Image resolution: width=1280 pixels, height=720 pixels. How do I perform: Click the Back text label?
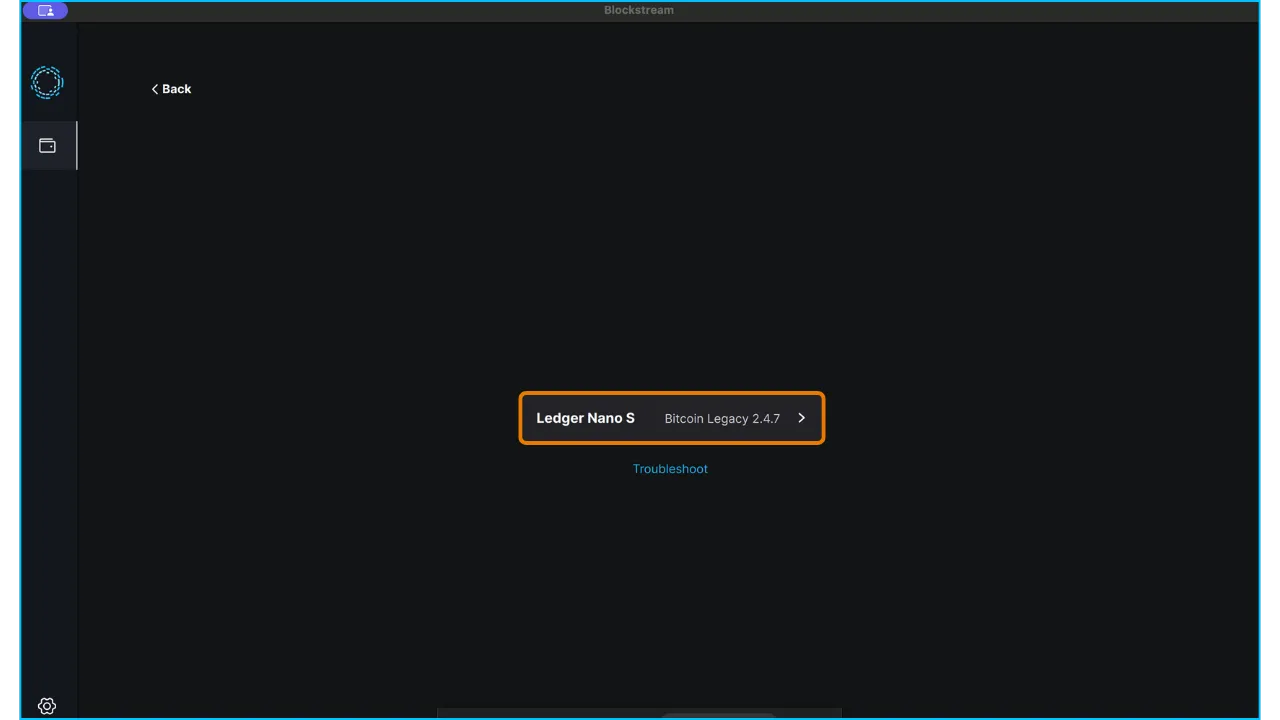point(177,89)
